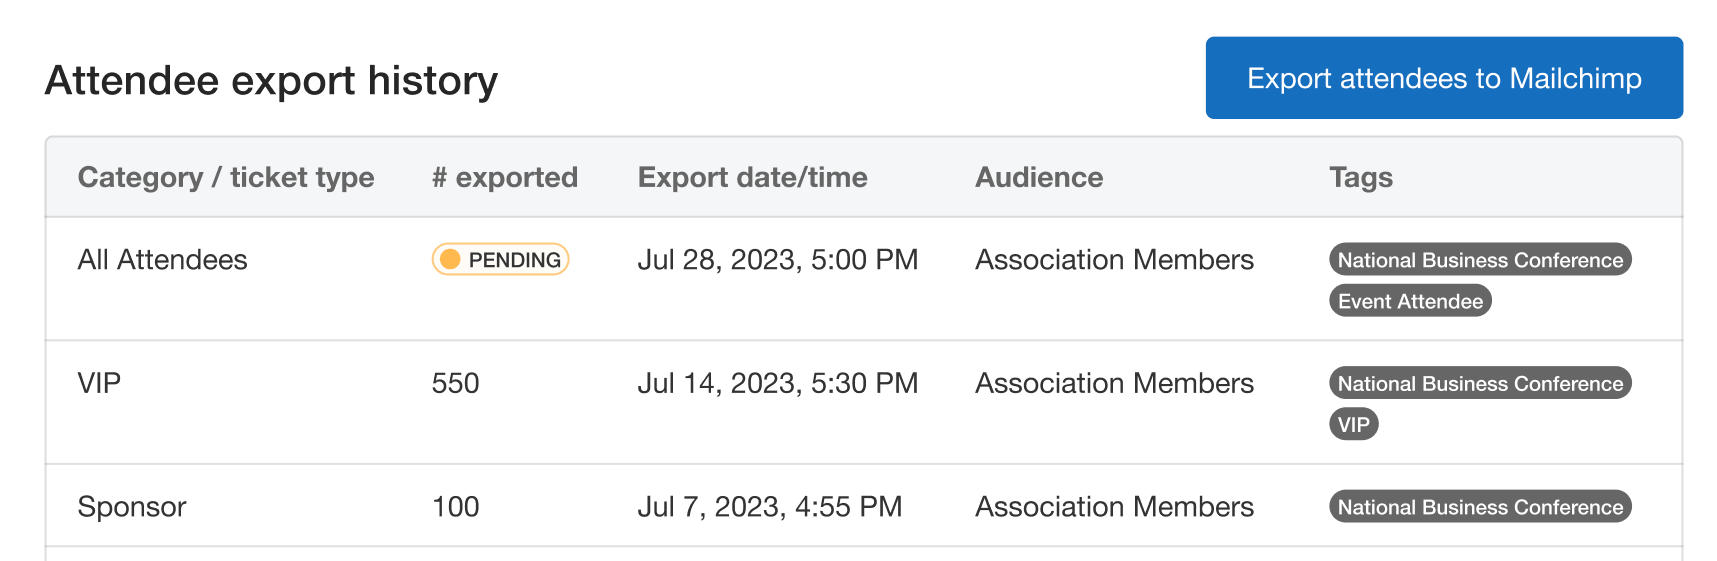Click the VIP tag pill
Screen dimensions: 1717x561
click(x=1353, y=425)
